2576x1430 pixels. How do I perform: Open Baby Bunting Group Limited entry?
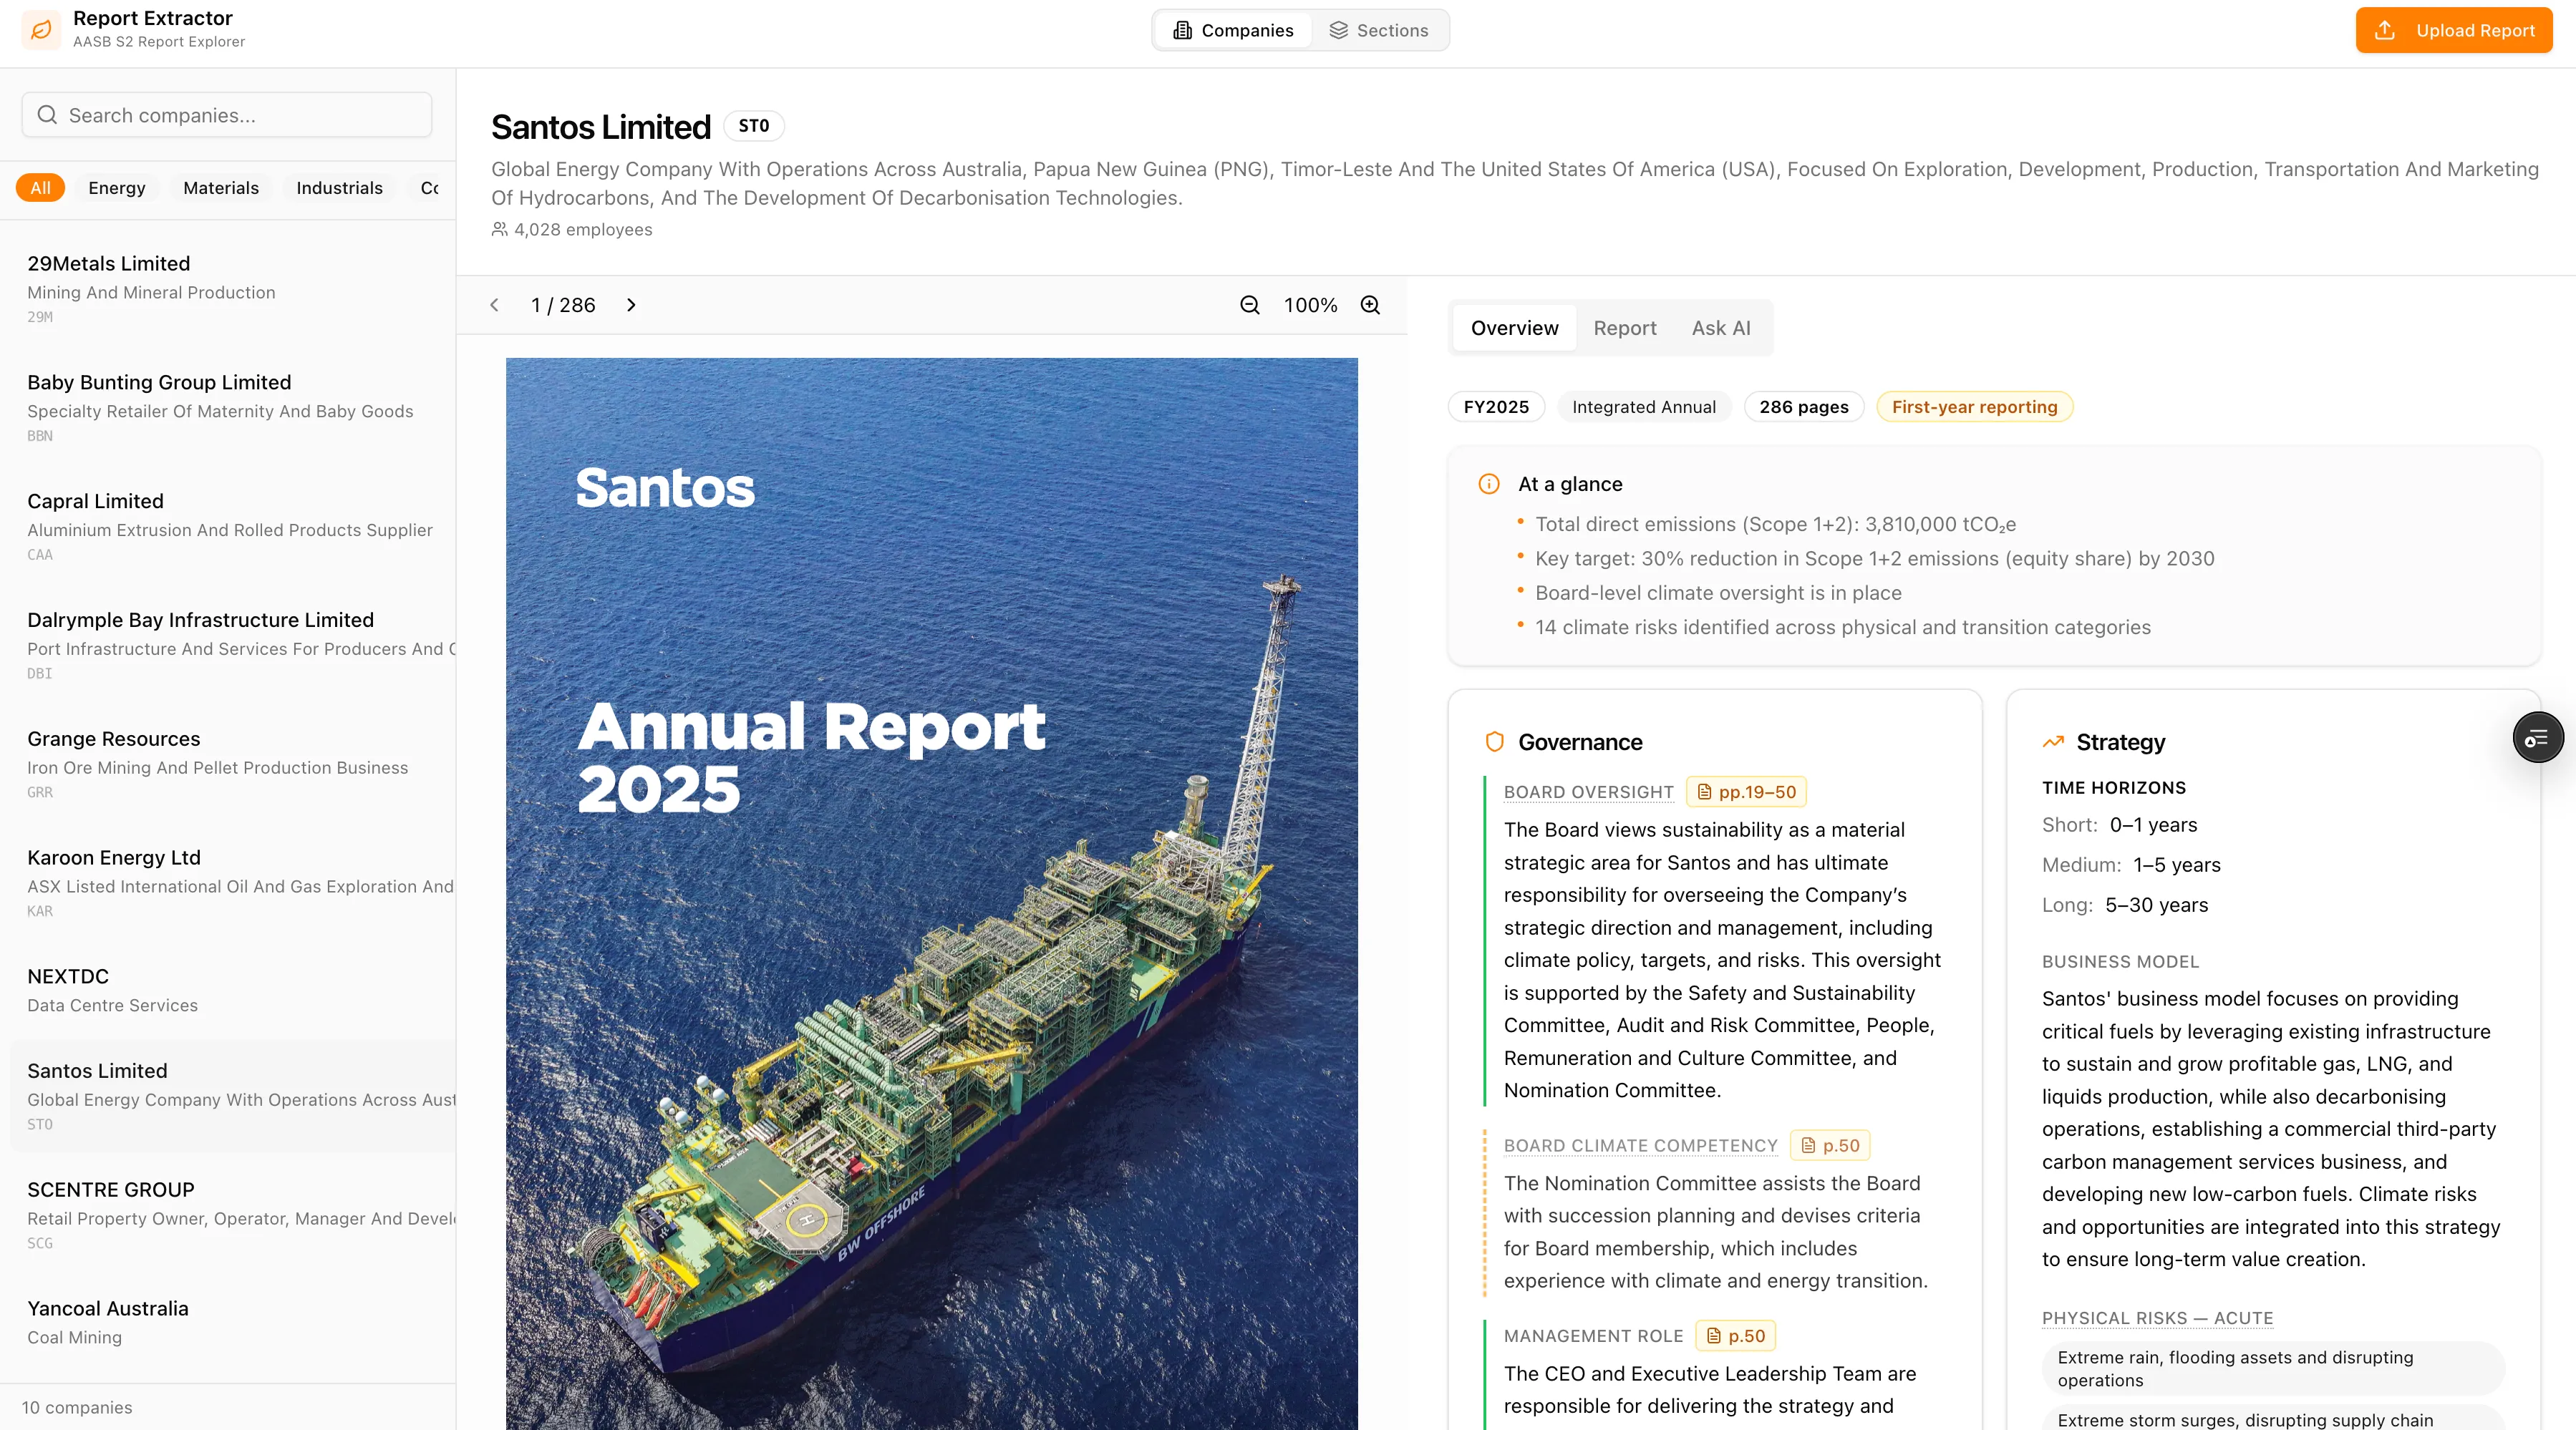click(232, 407)
